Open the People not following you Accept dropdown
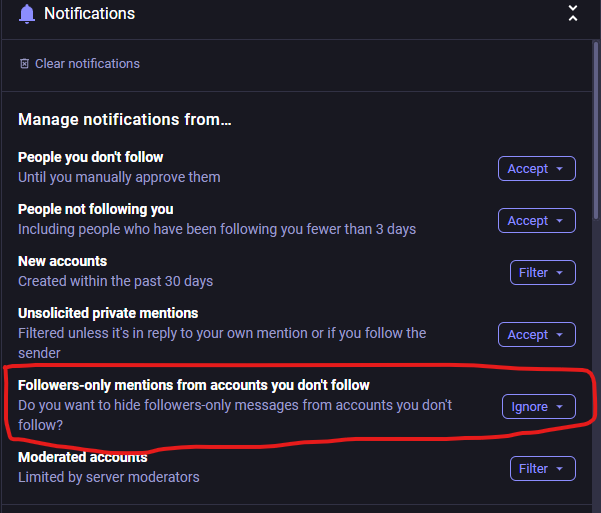The image size is (601, 513). click(x=536, y=221)
